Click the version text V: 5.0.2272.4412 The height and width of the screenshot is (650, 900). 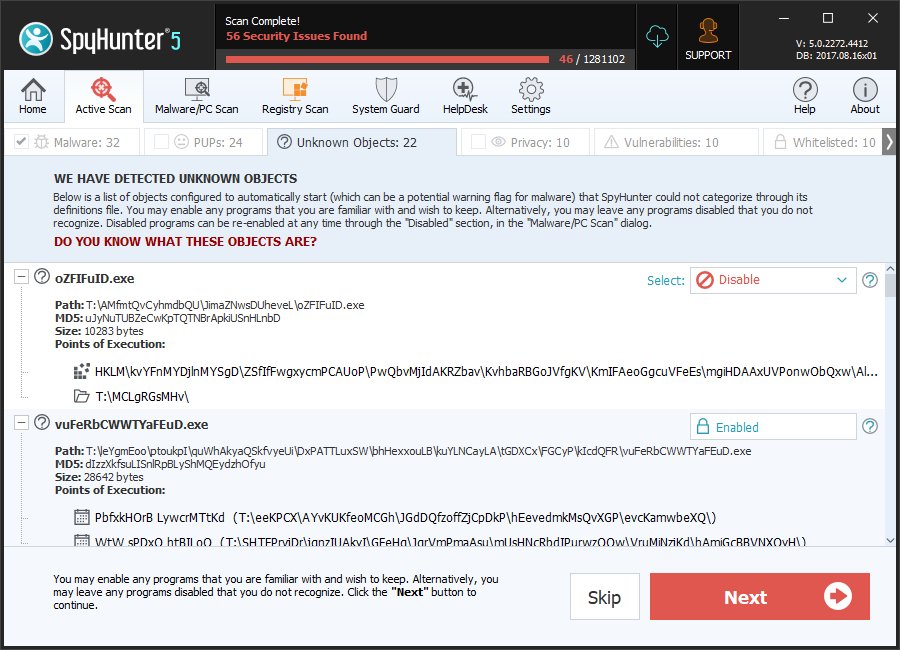coord(832,44)
